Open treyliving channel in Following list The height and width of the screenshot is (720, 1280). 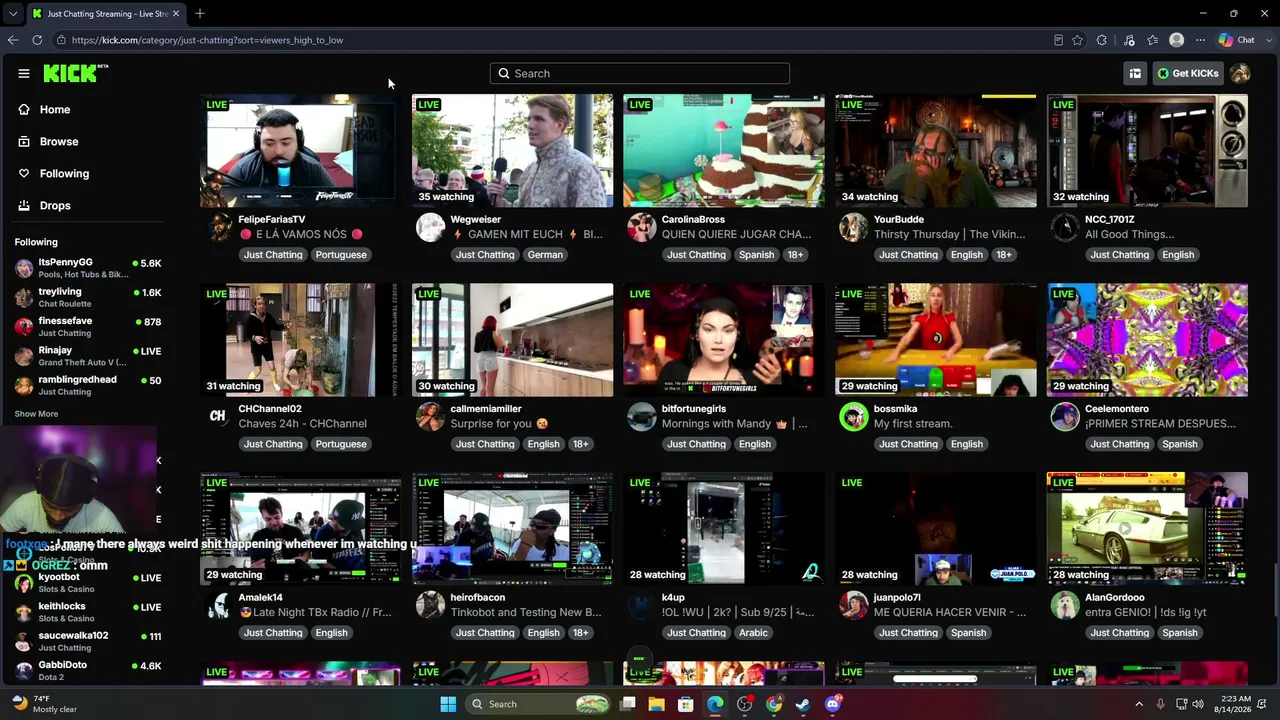tap(88, 297)
